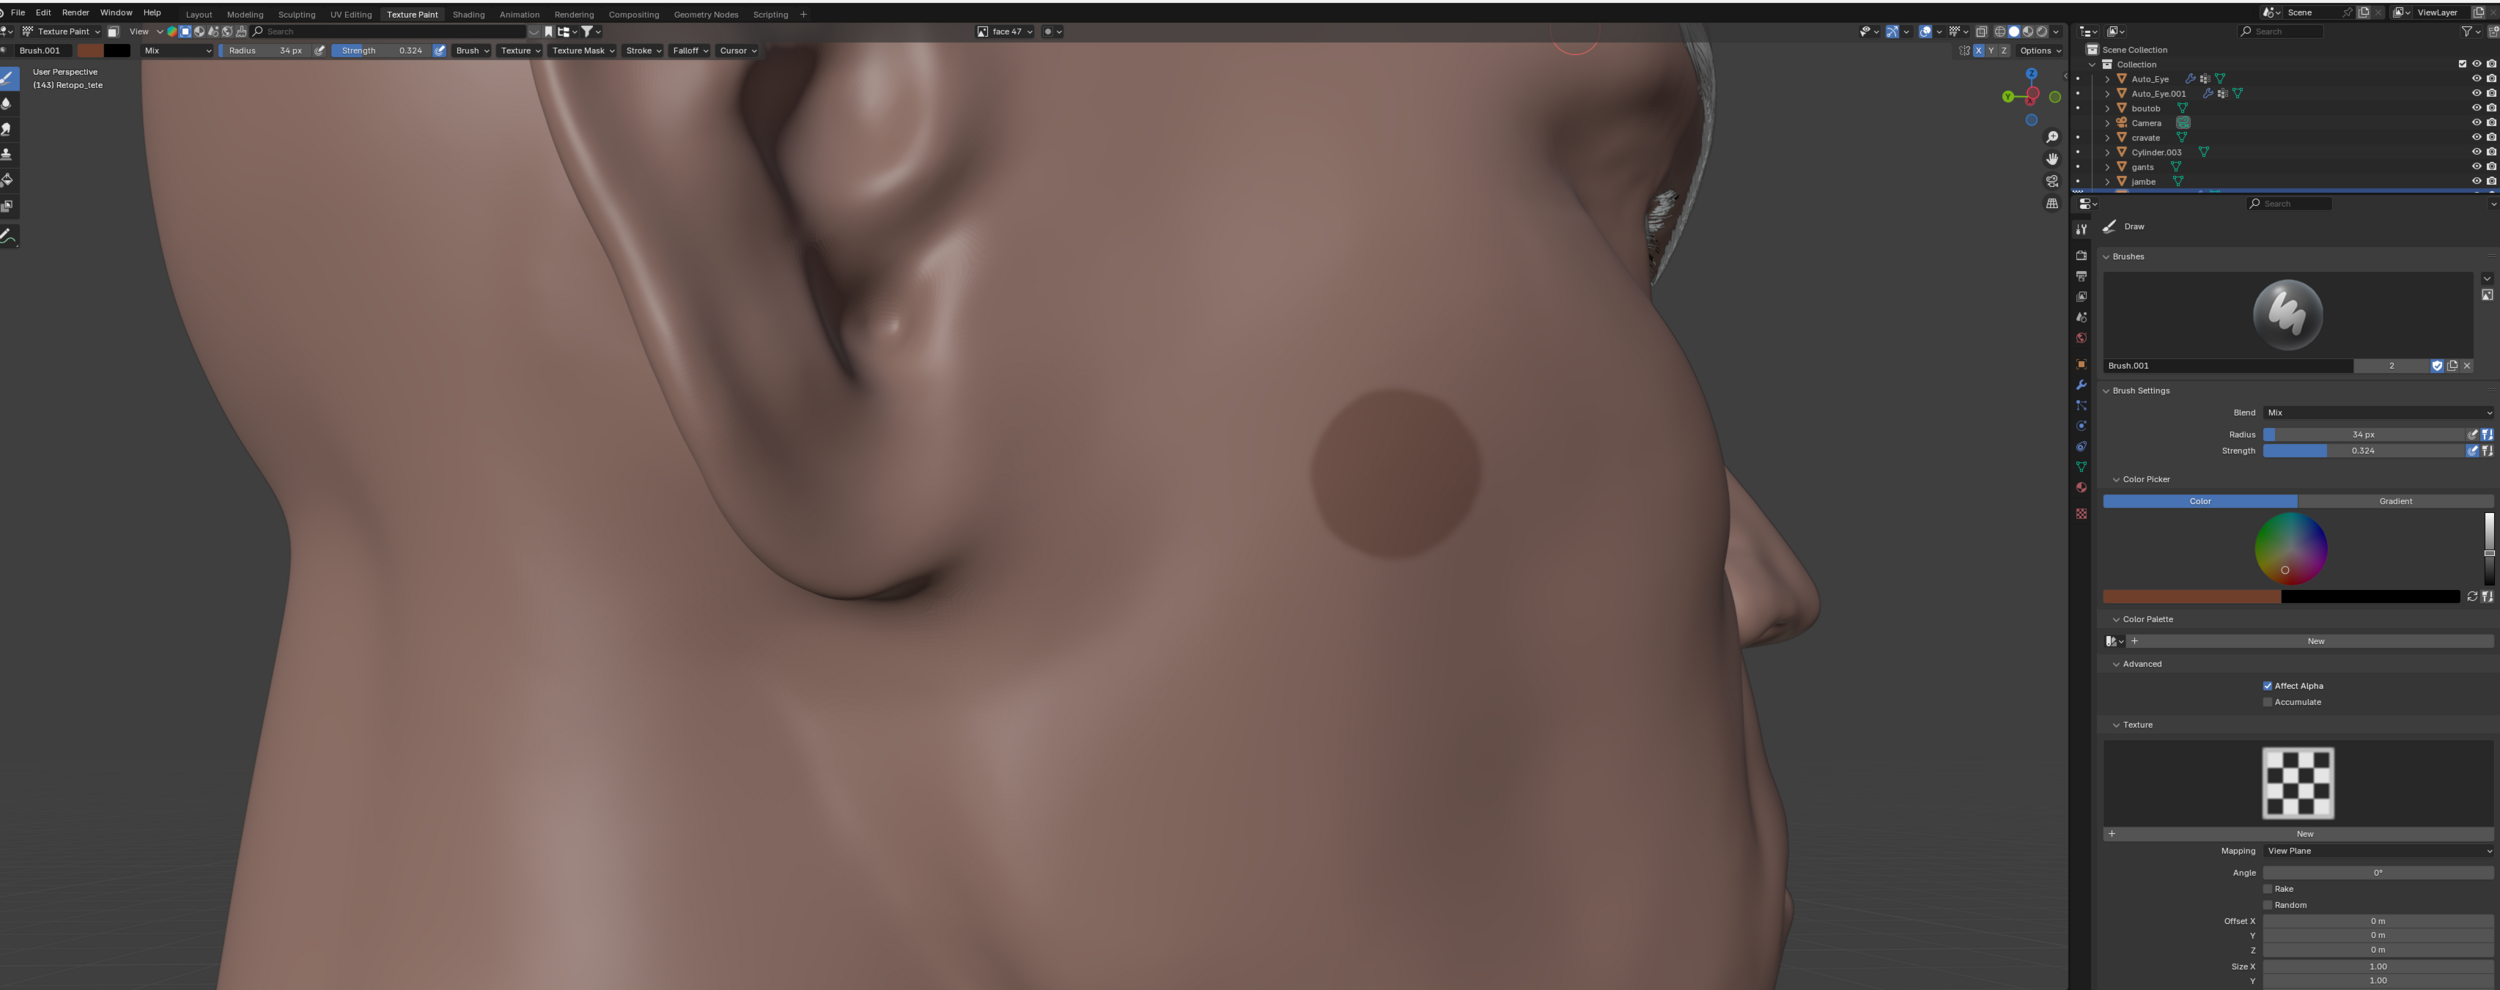Select the Fill bucket tool
The width and height of the screenshot is (2500, 990).
[8, 180]
